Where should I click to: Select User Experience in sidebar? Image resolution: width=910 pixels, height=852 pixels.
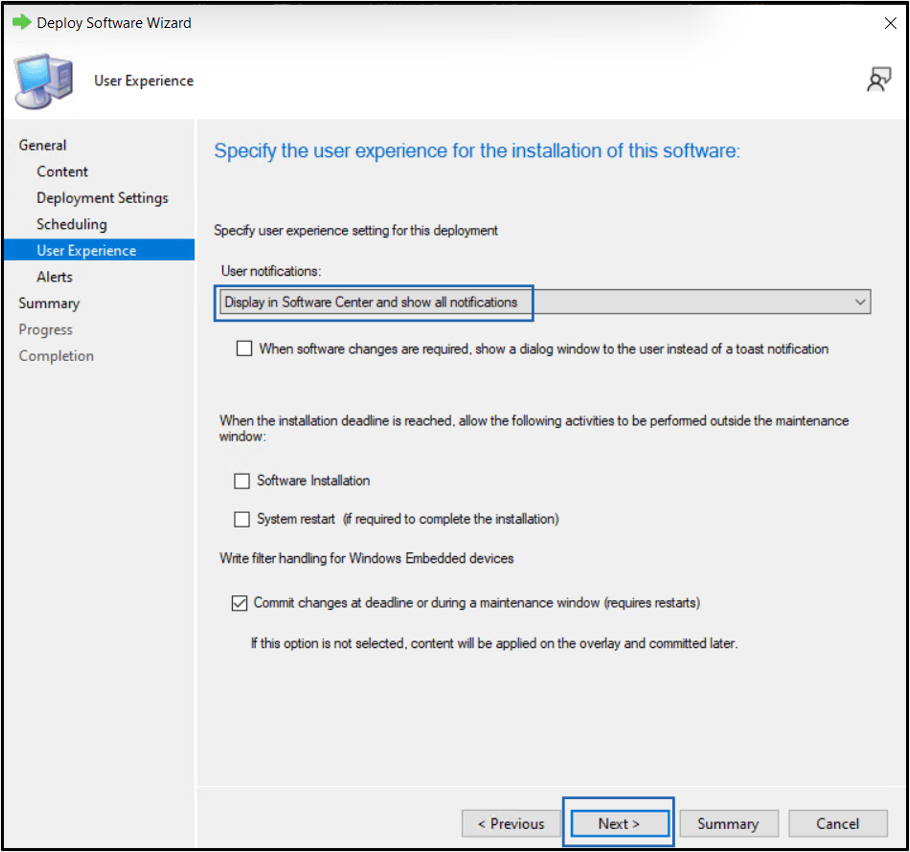[99, 250]
